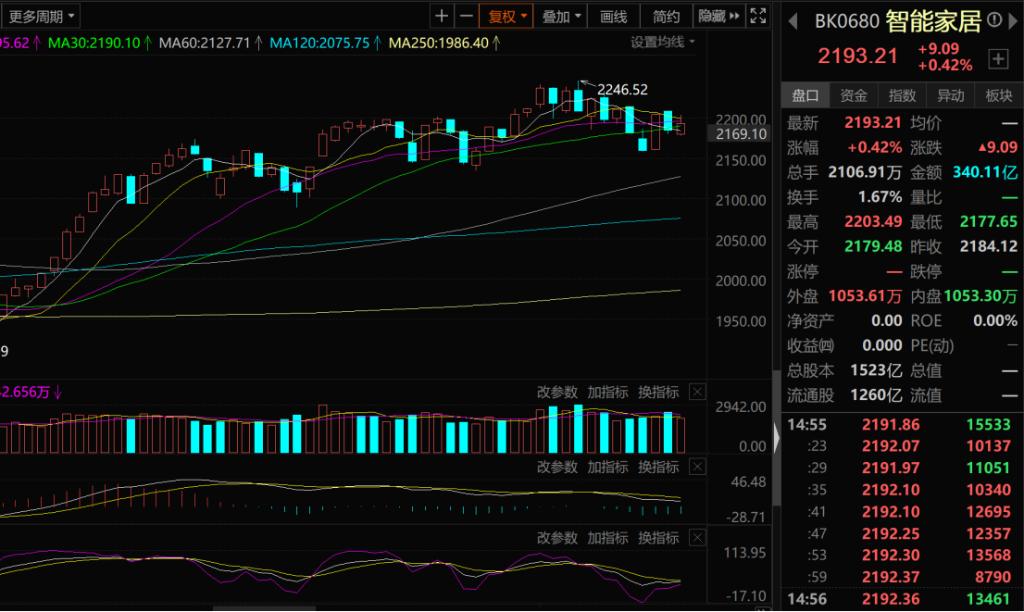The height and width of the screenshot is (612, 1024).
Task: Select the 异动 tab
Action: tap(950, 95)
